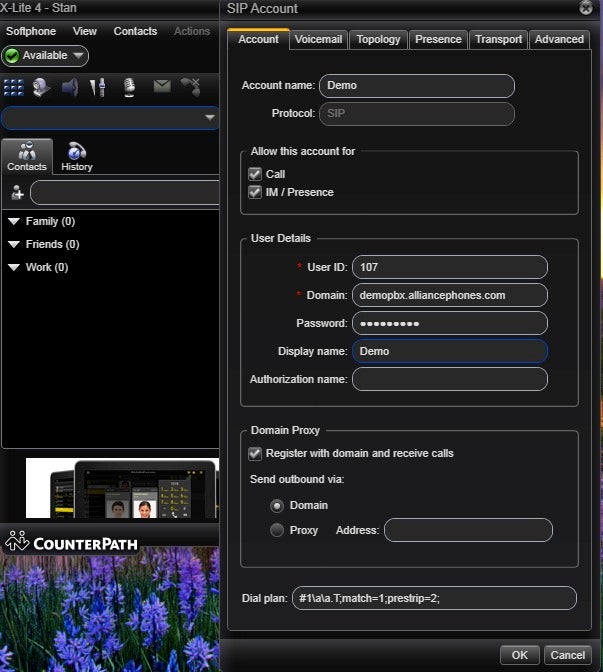Click the contacts search field
The width and height of the screenshot is (603, 672).
point(125,192)
